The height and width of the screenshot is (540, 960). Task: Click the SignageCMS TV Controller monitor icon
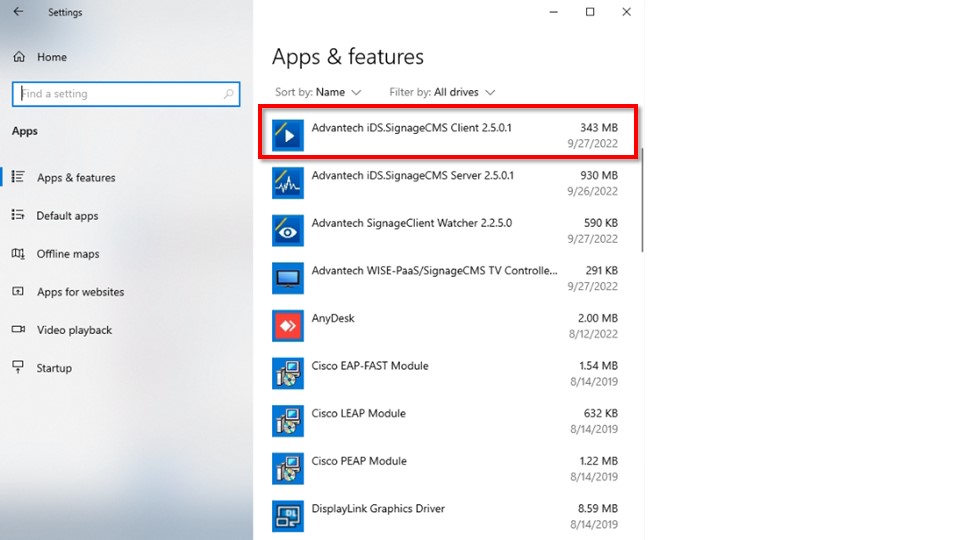coord(288,278)
